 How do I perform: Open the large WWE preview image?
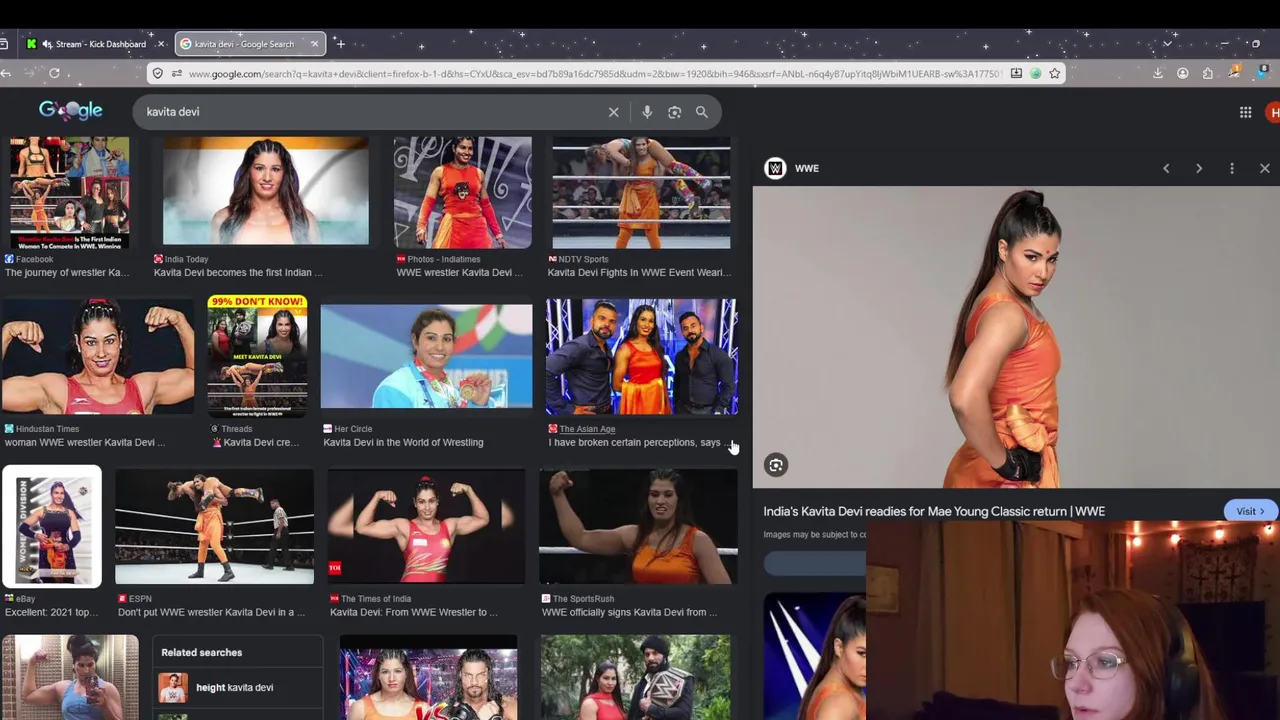click(x=1016, y=337)
